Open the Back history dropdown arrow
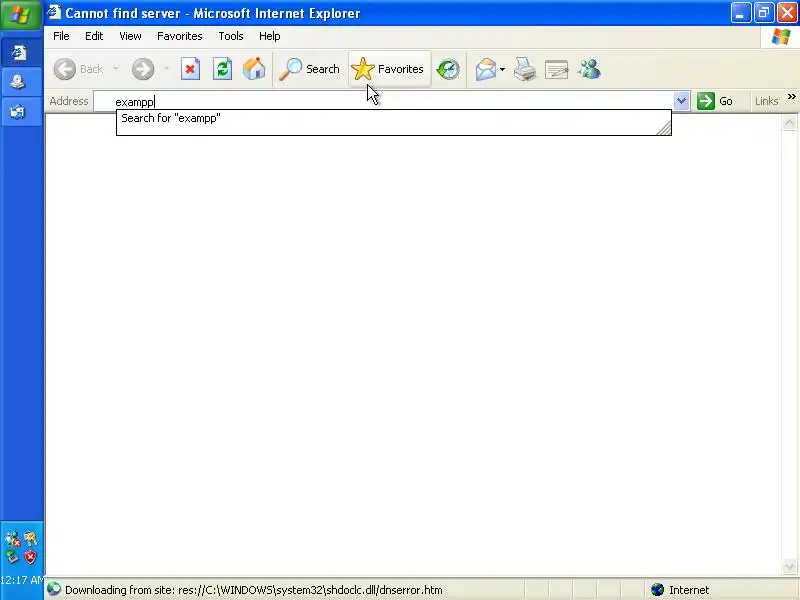800x600 pixels. [x=116, y=68]
